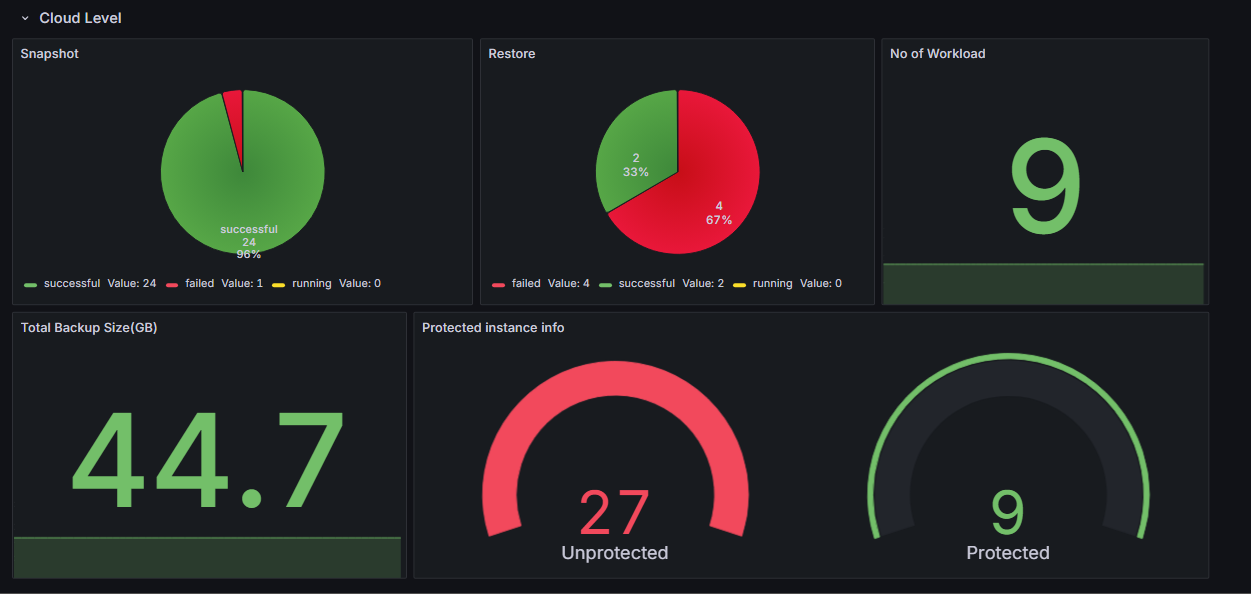Click yellow running color swatch in Restore legend

coord(739,285)
